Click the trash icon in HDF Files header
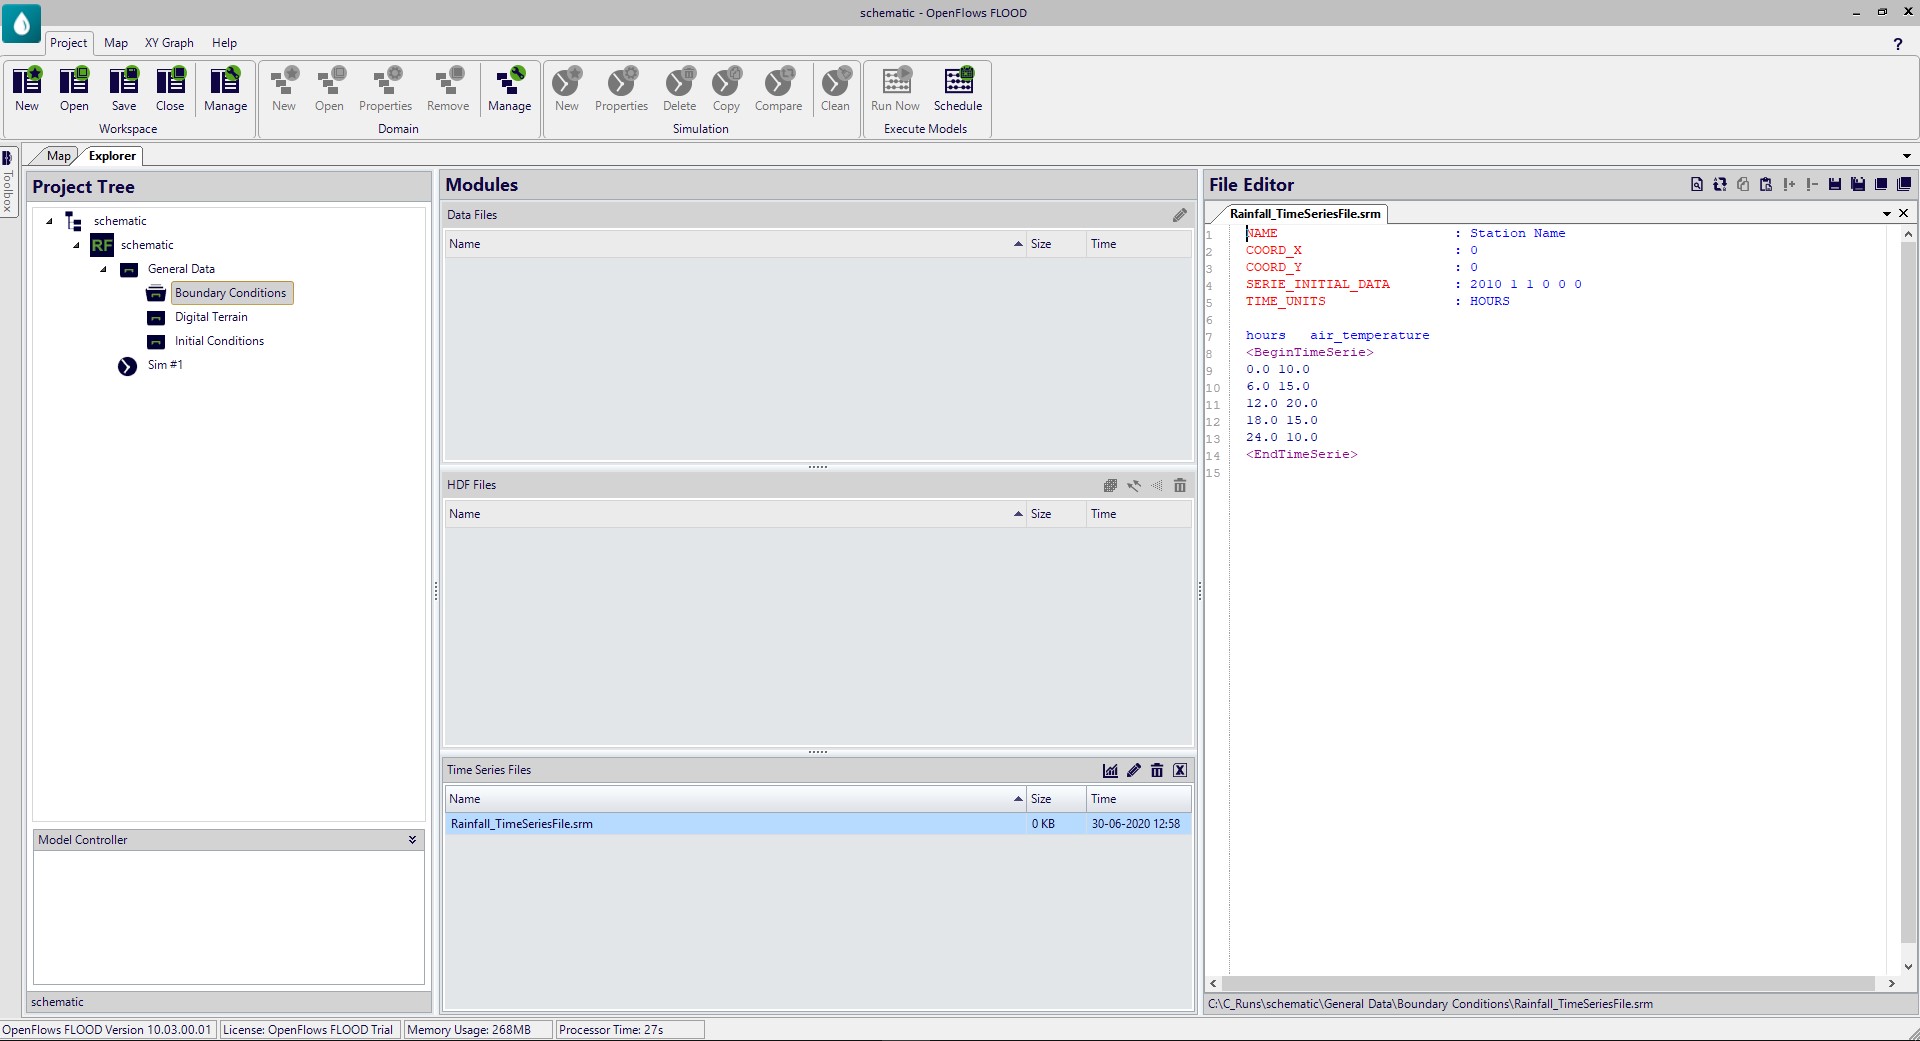Image resolution: width=1920 pixels, height=1041 pixels. pos(1180,485)
